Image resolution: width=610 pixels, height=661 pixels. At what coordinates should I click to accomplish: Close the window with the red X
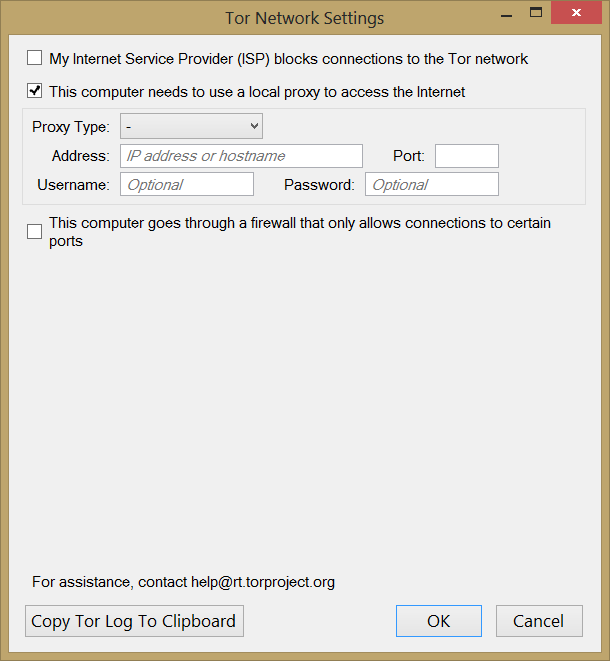pyautogui.click(x=578, y=13)
